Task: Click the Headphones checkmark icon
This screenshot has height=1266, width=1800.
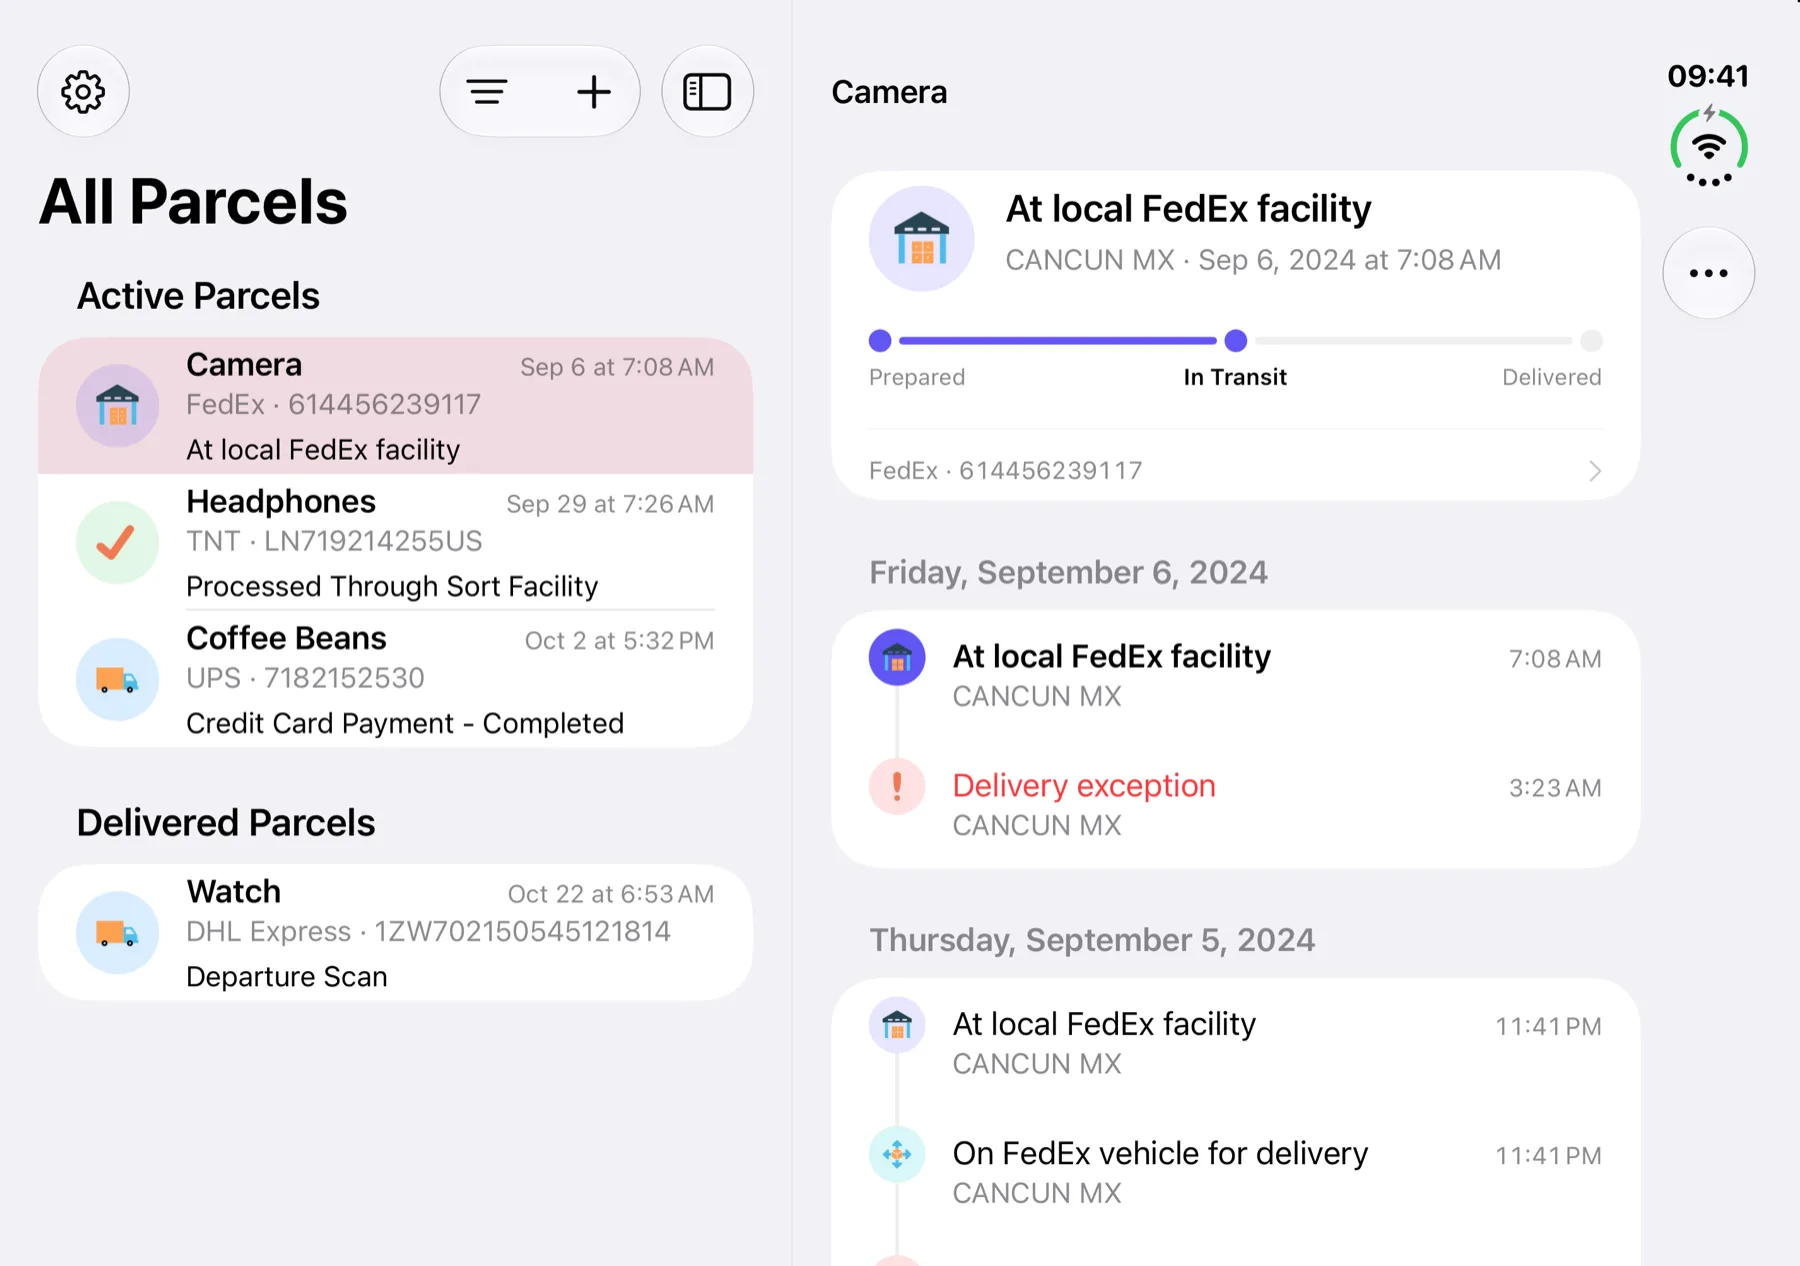Action: 117,542
